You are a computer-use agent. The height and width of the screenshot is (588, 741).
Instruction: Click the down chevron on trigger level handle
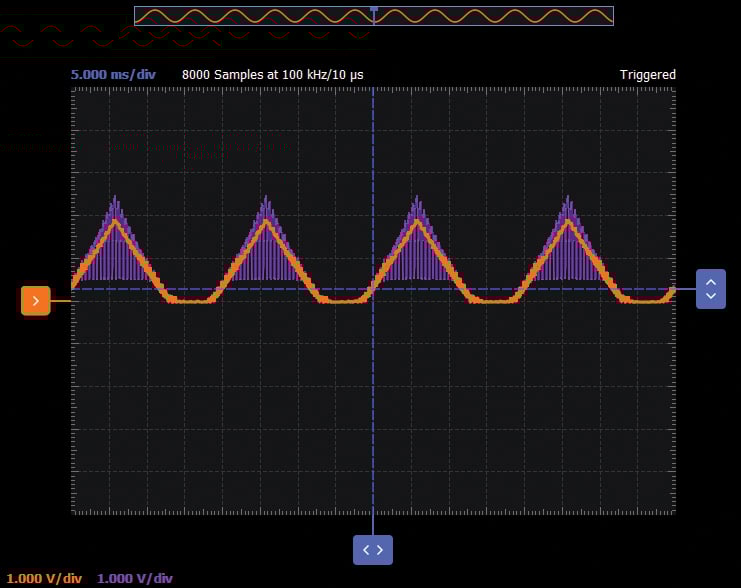click(x=711, y=296)
